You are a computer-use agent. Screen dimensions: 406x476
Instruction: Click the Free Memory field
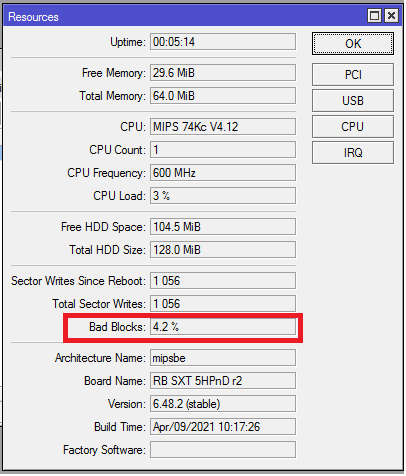pyautogui.click(x=223, y=73)
